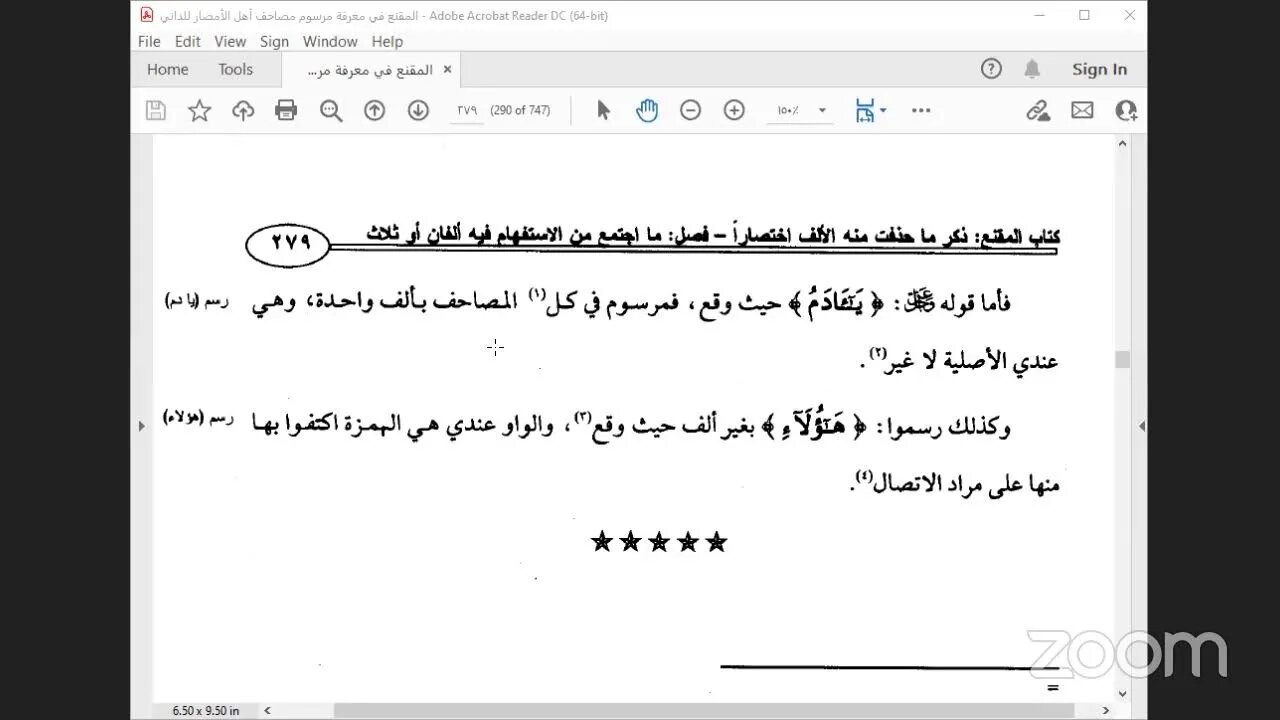Open Window menu

[330, 41]
